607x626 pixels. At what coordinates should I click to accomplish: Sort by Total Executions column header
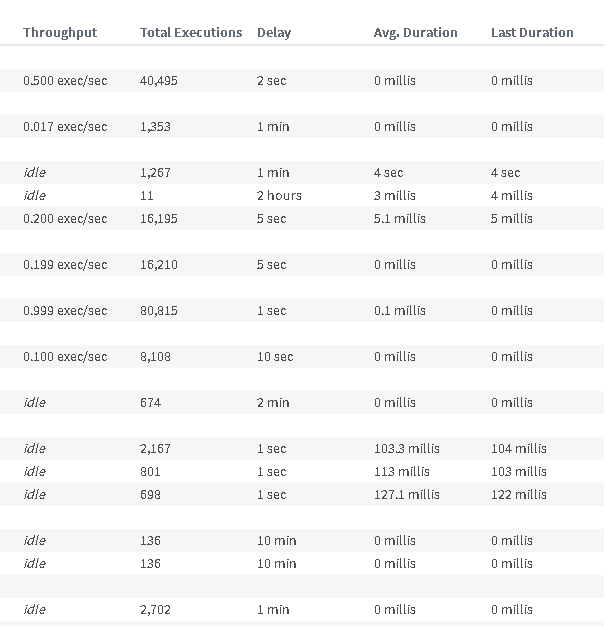191,32
